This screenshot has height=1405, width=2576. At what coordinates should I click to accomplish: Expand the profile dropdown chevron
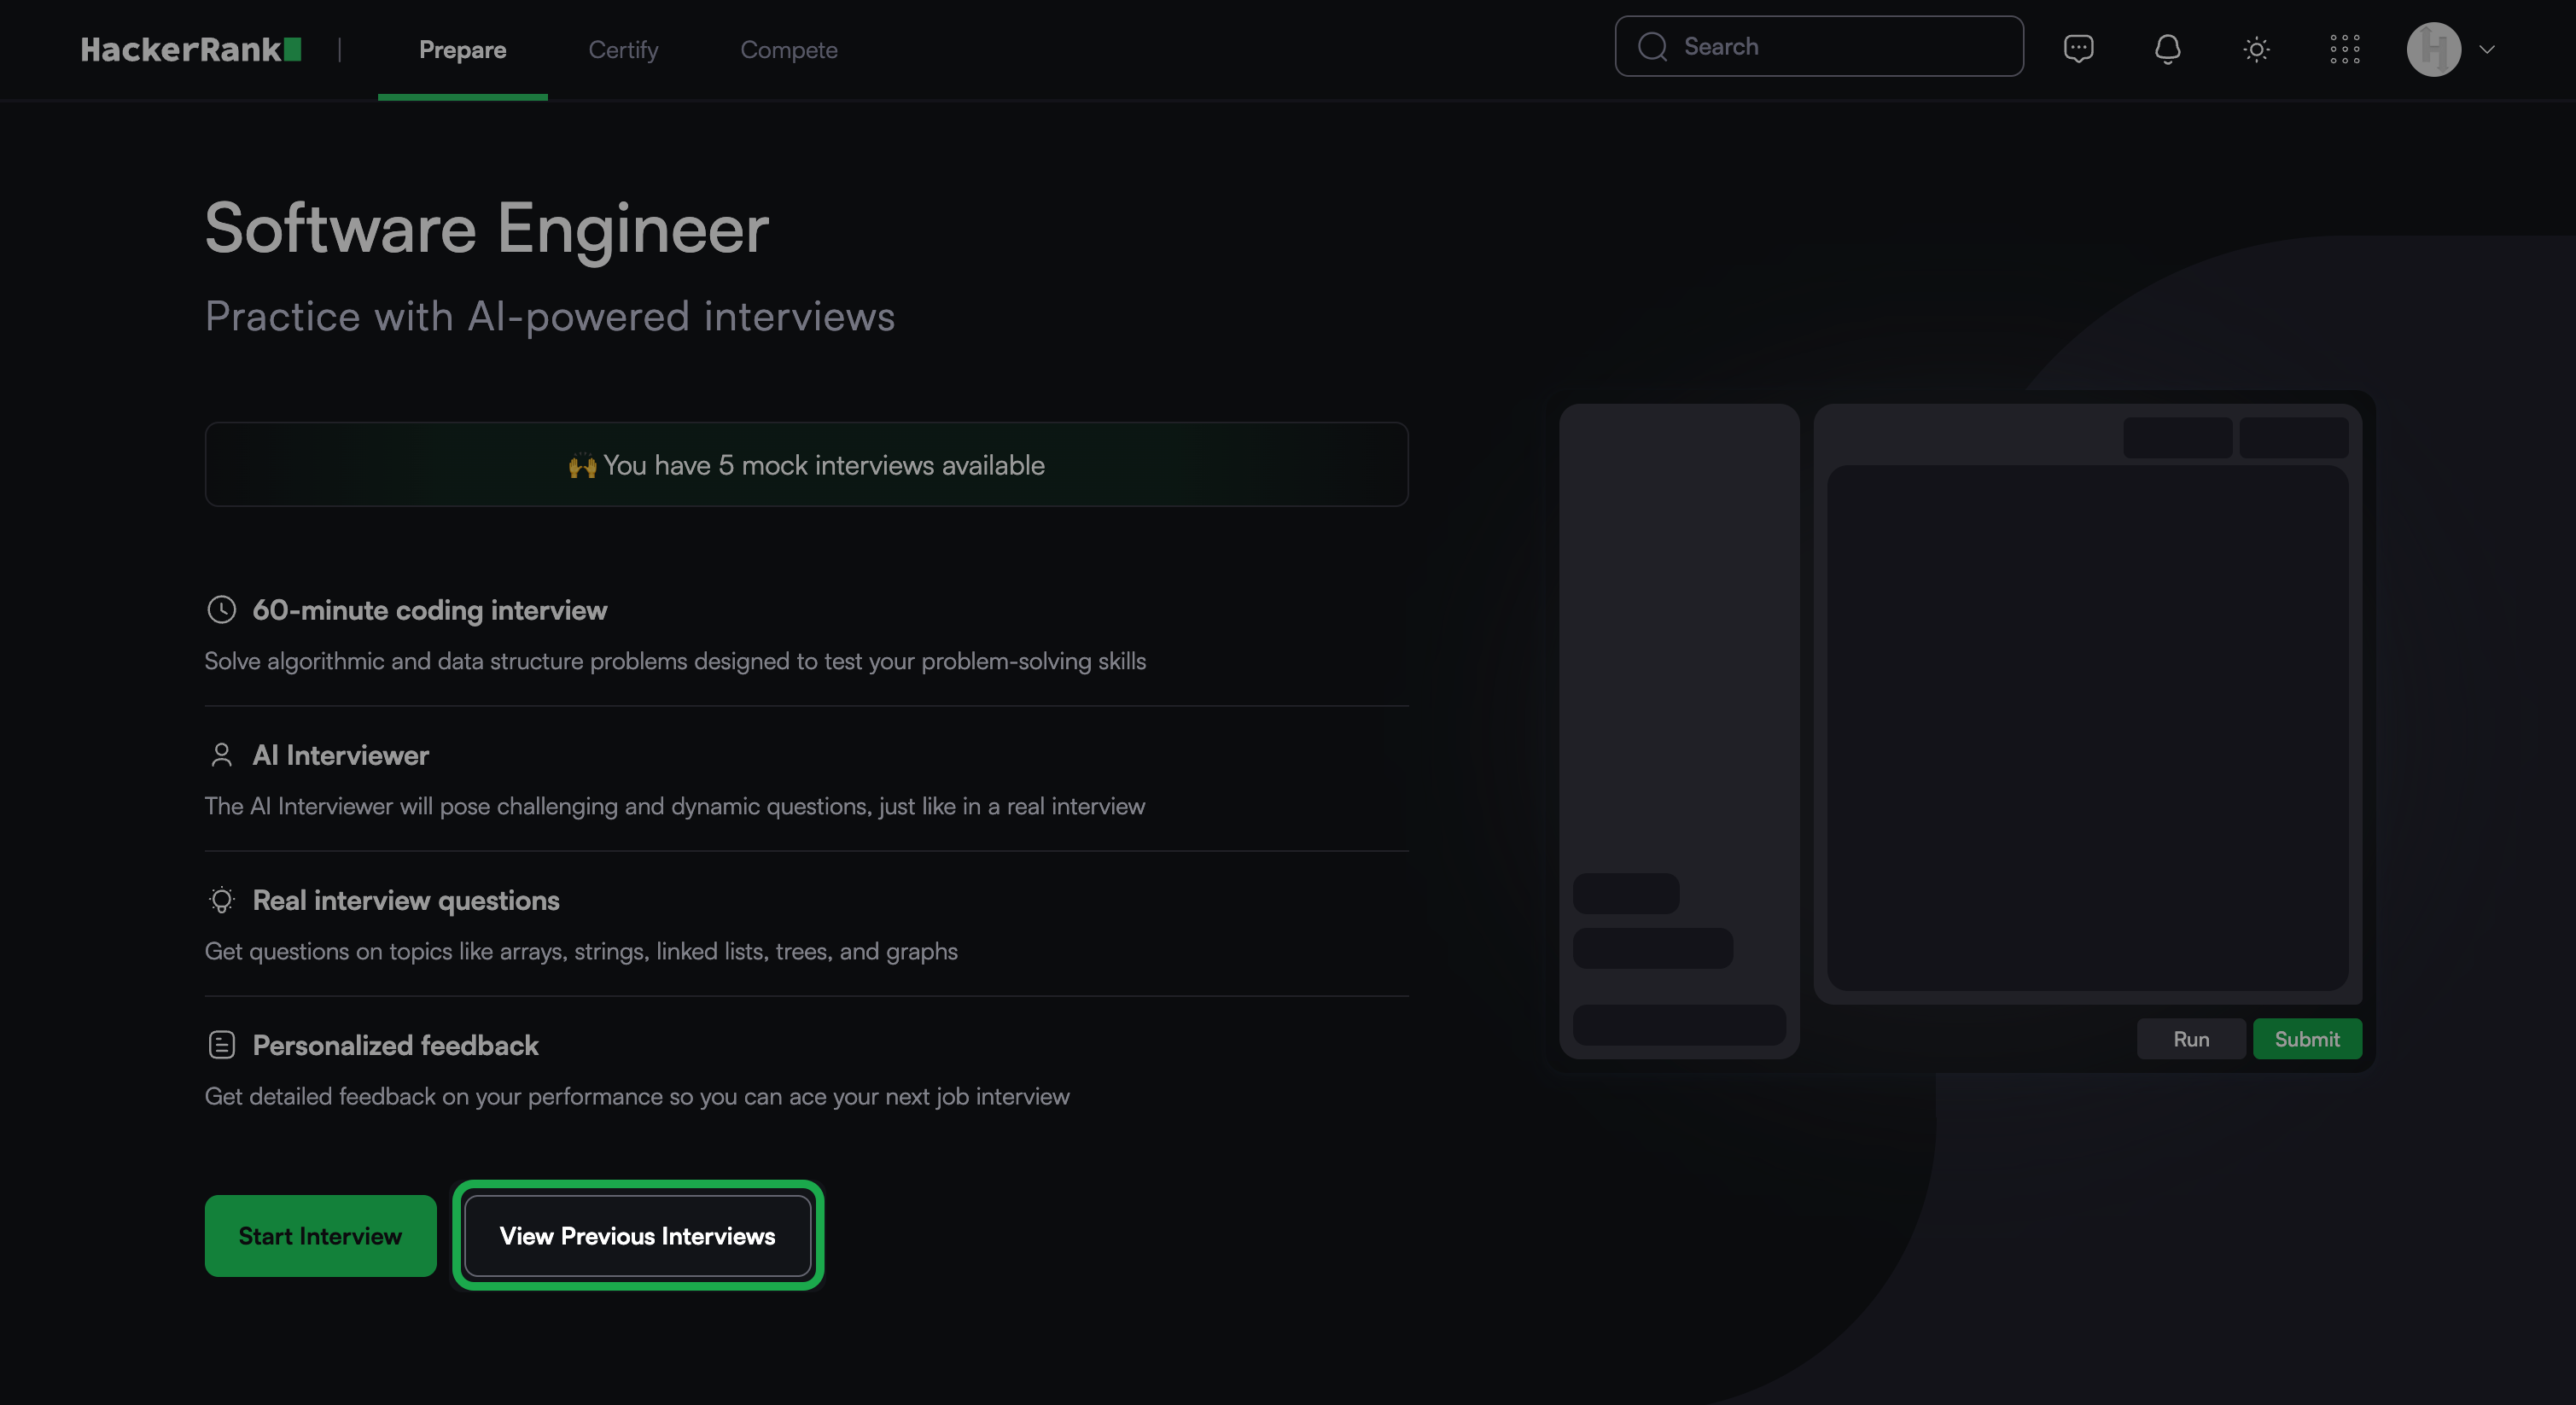tap(2487, 49)
